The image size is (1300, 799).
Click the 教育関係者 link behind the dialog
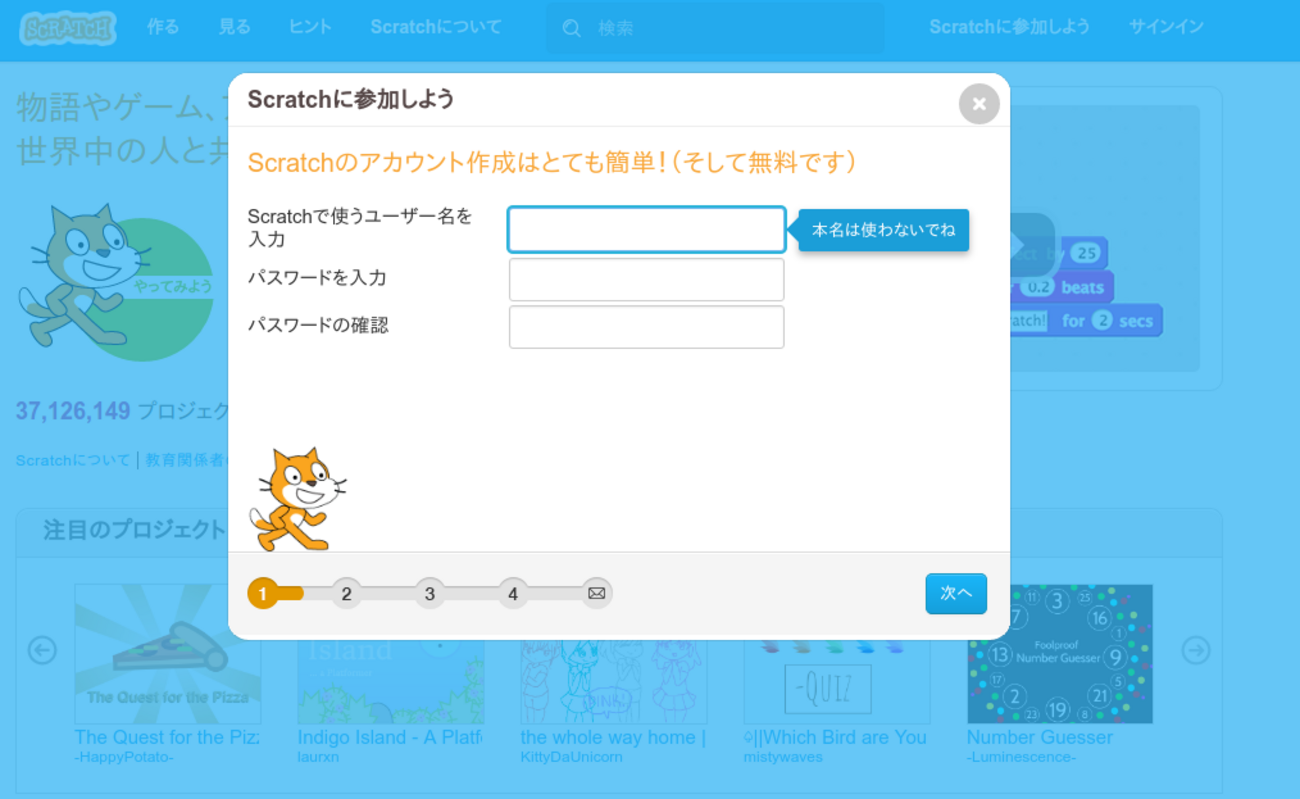point(185,460)
